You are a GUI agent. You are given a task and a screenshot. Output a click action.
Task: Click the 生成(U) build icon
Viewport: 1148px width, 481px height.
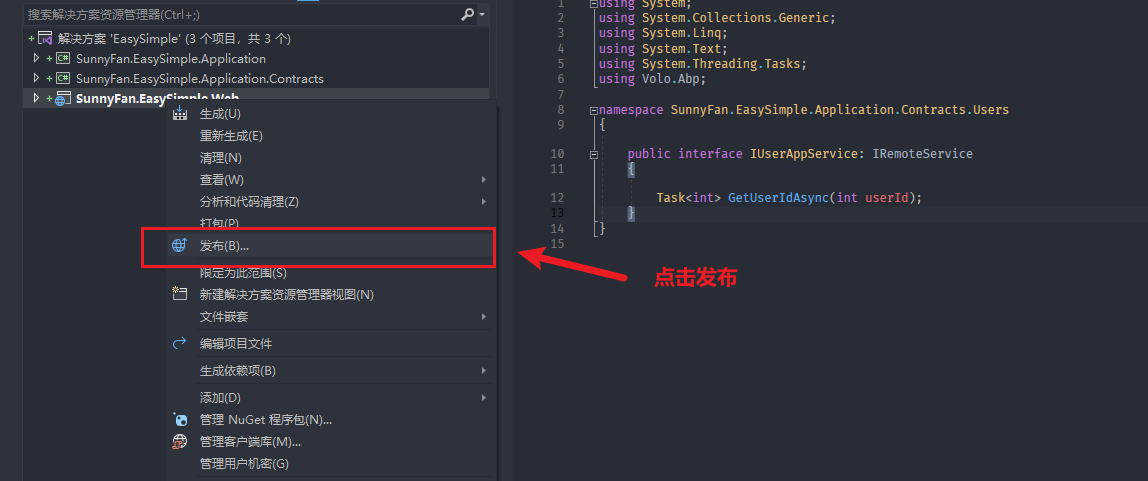(x=179, y=113)
